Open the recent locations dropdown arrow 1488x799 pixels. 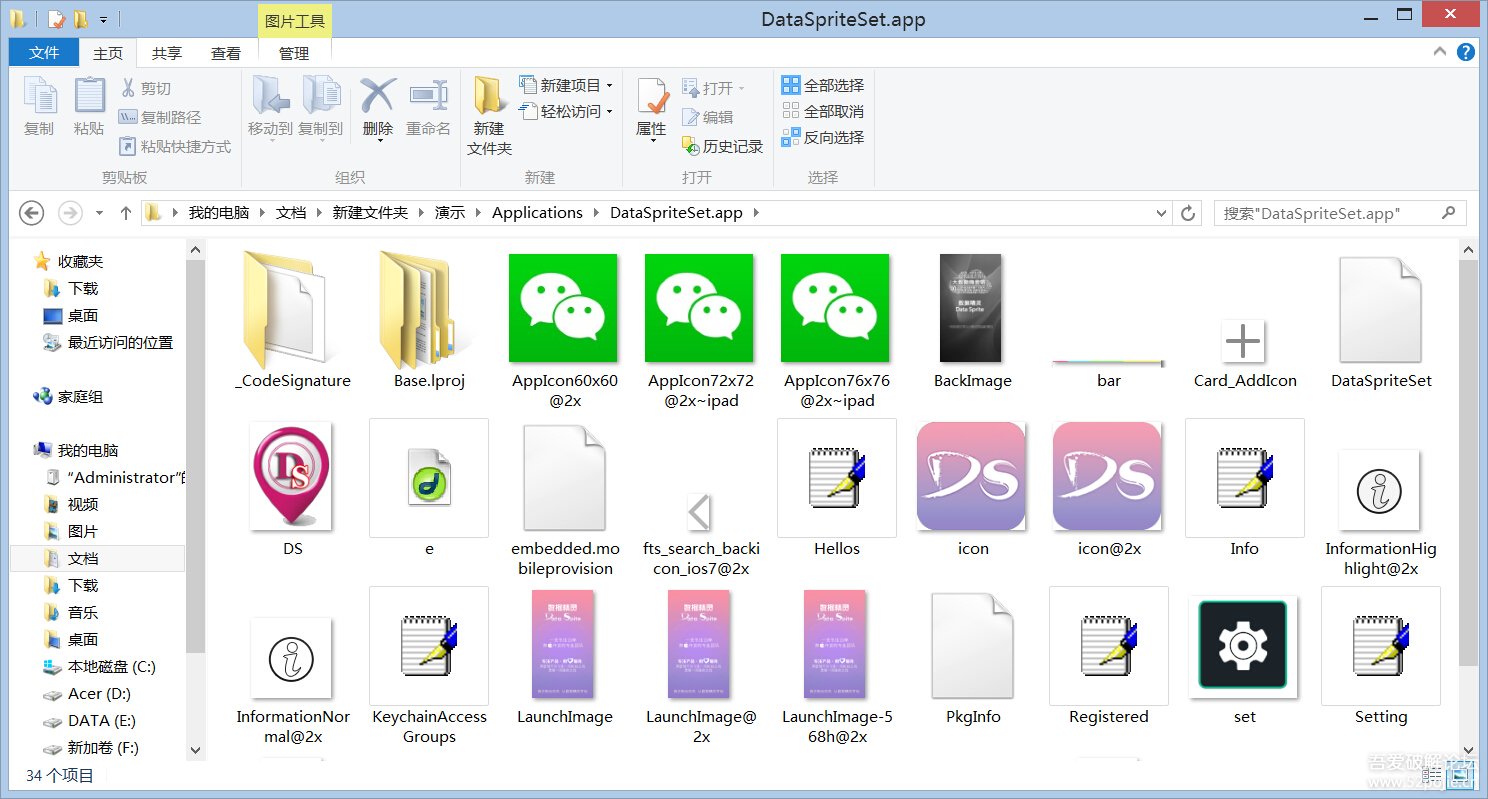pos(99,213)
